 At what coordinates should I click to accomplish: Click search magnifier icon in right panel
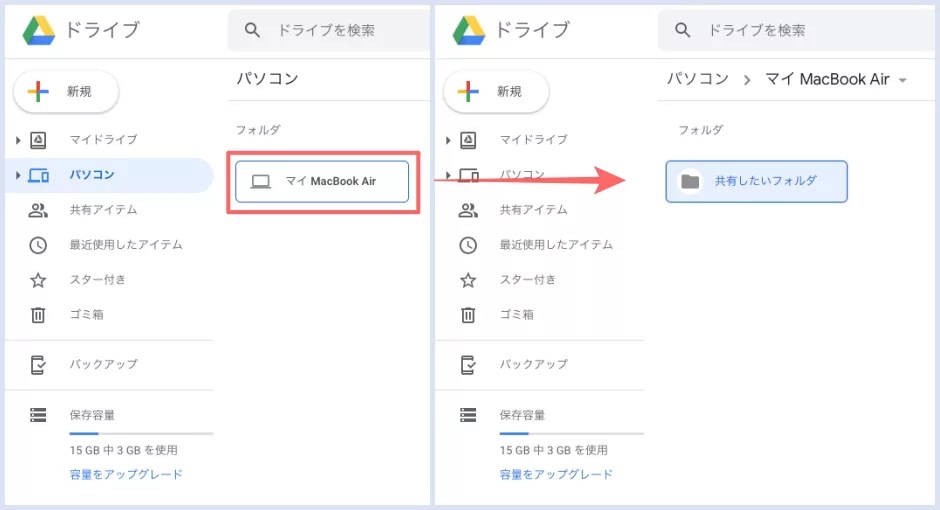pos(682,30)
